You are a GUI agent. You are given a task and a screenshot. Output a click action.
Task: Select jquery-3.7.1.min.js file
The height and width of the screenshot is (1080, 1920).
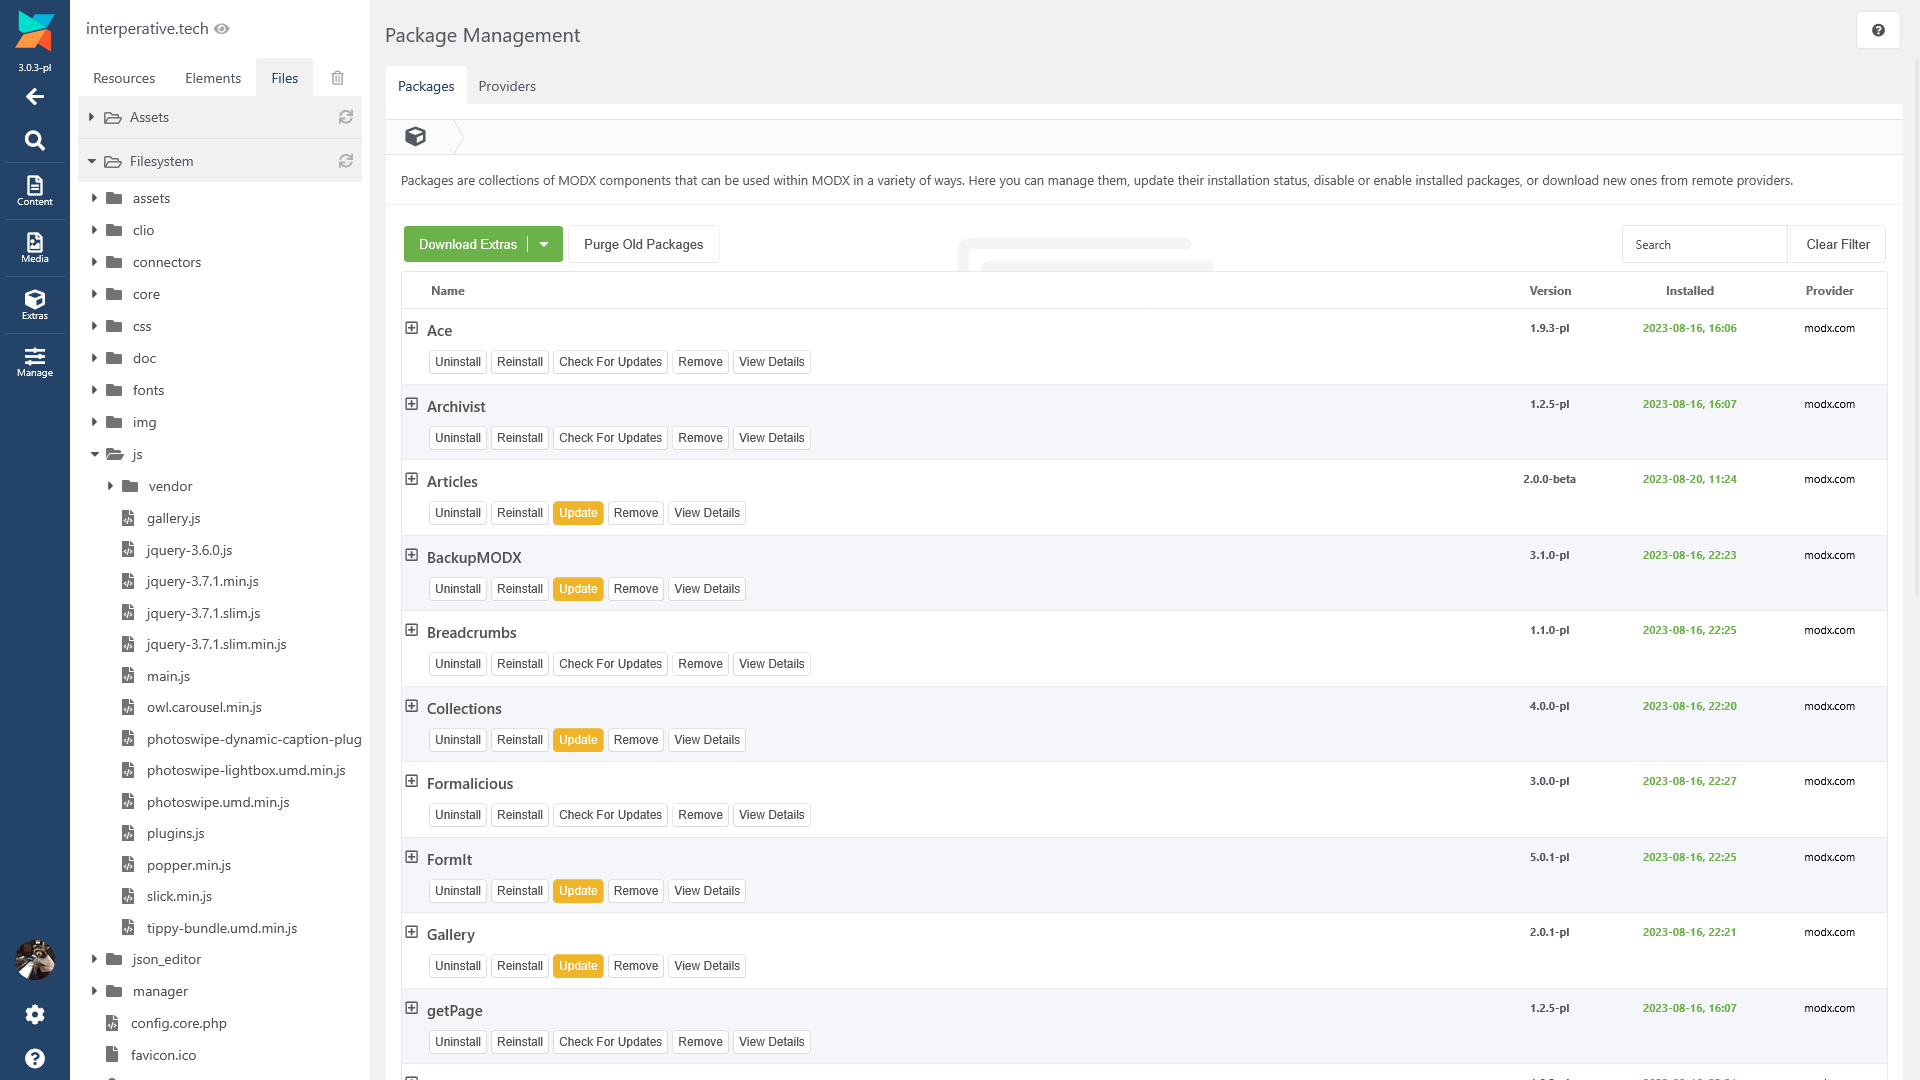(x=203, y=581)
